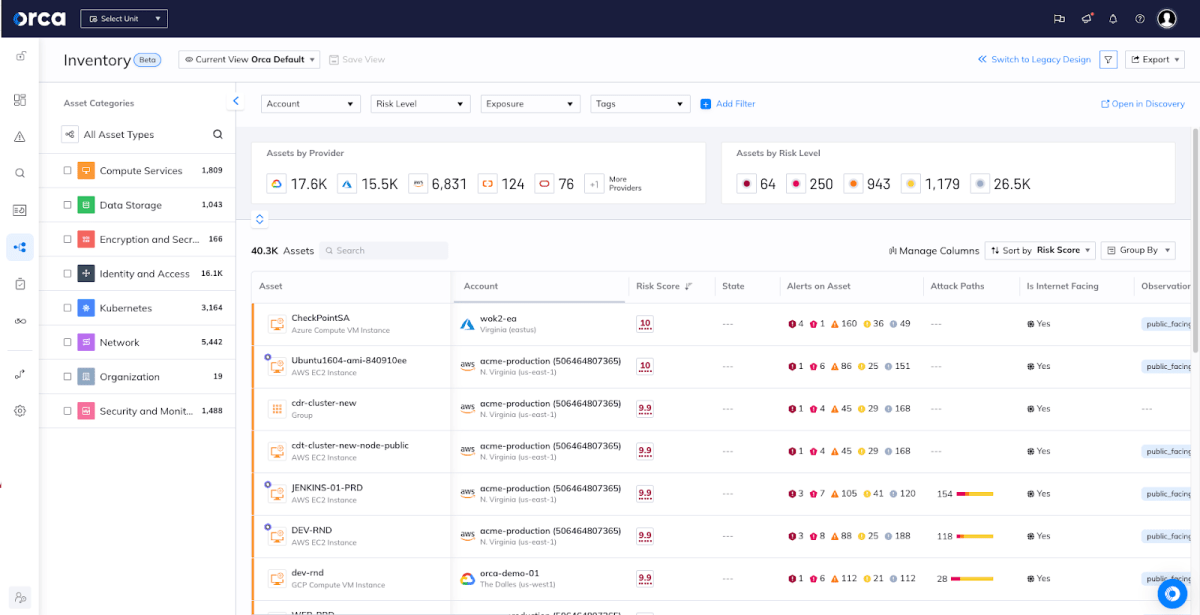
Task: Click the +1 More Providers button
Action: tap(613, 184)
